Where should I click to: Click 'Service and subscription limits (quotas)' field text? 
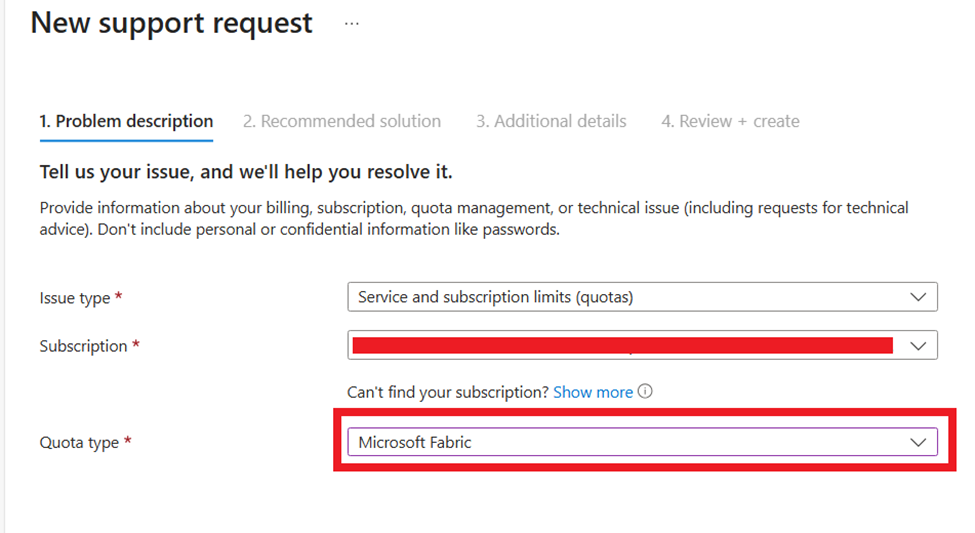[496, 297]
